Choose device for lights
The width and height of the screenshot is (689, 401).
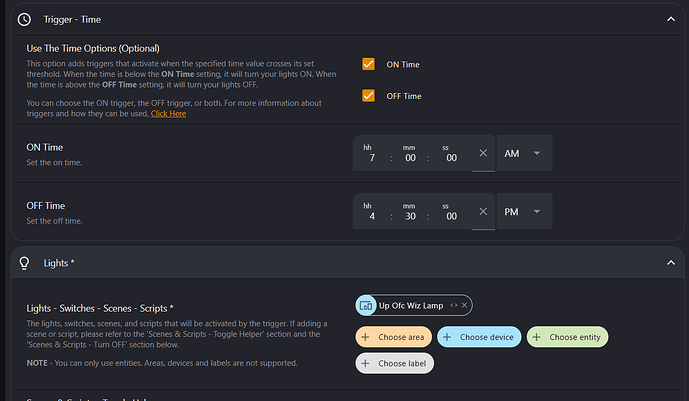pos(479,337)
